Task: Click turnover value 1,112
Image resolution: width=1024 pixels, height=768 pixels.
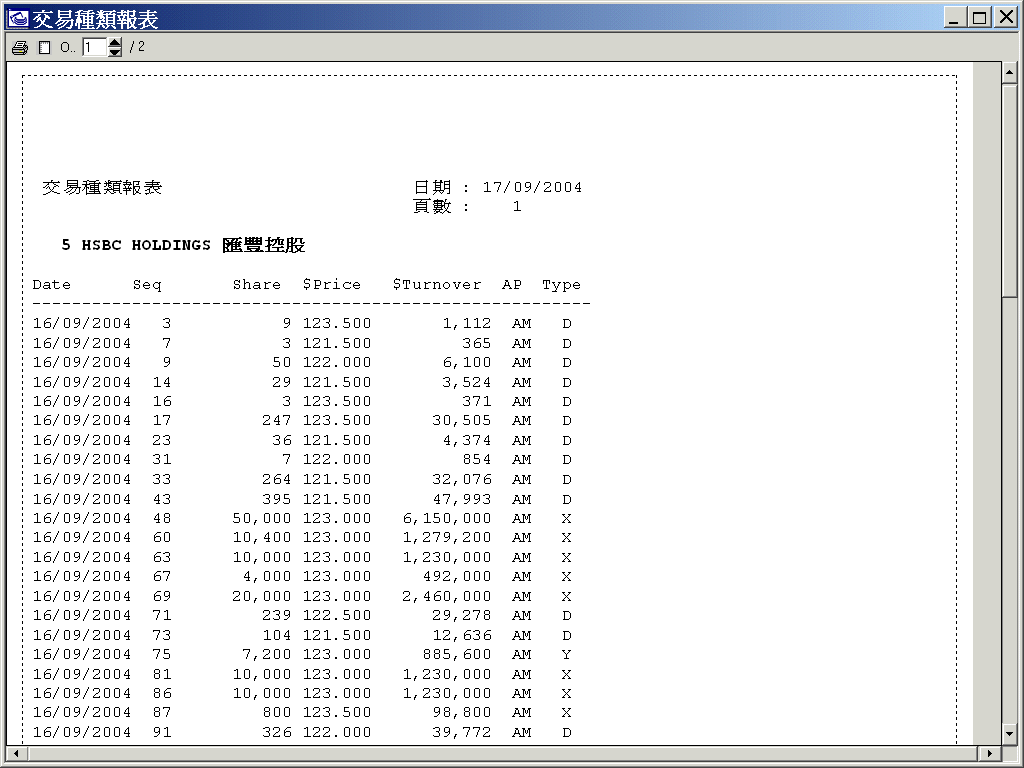Action: tap(467, 323)
